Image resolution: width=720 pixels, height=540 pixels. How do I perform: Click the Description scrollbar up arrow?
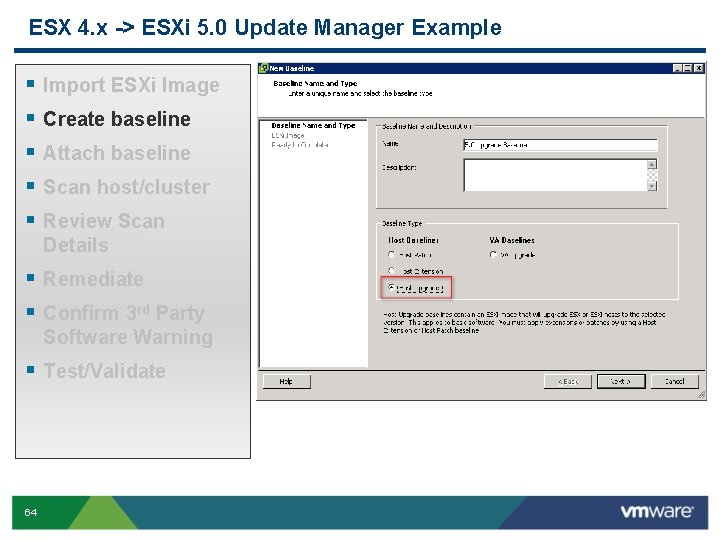point(652,164)
